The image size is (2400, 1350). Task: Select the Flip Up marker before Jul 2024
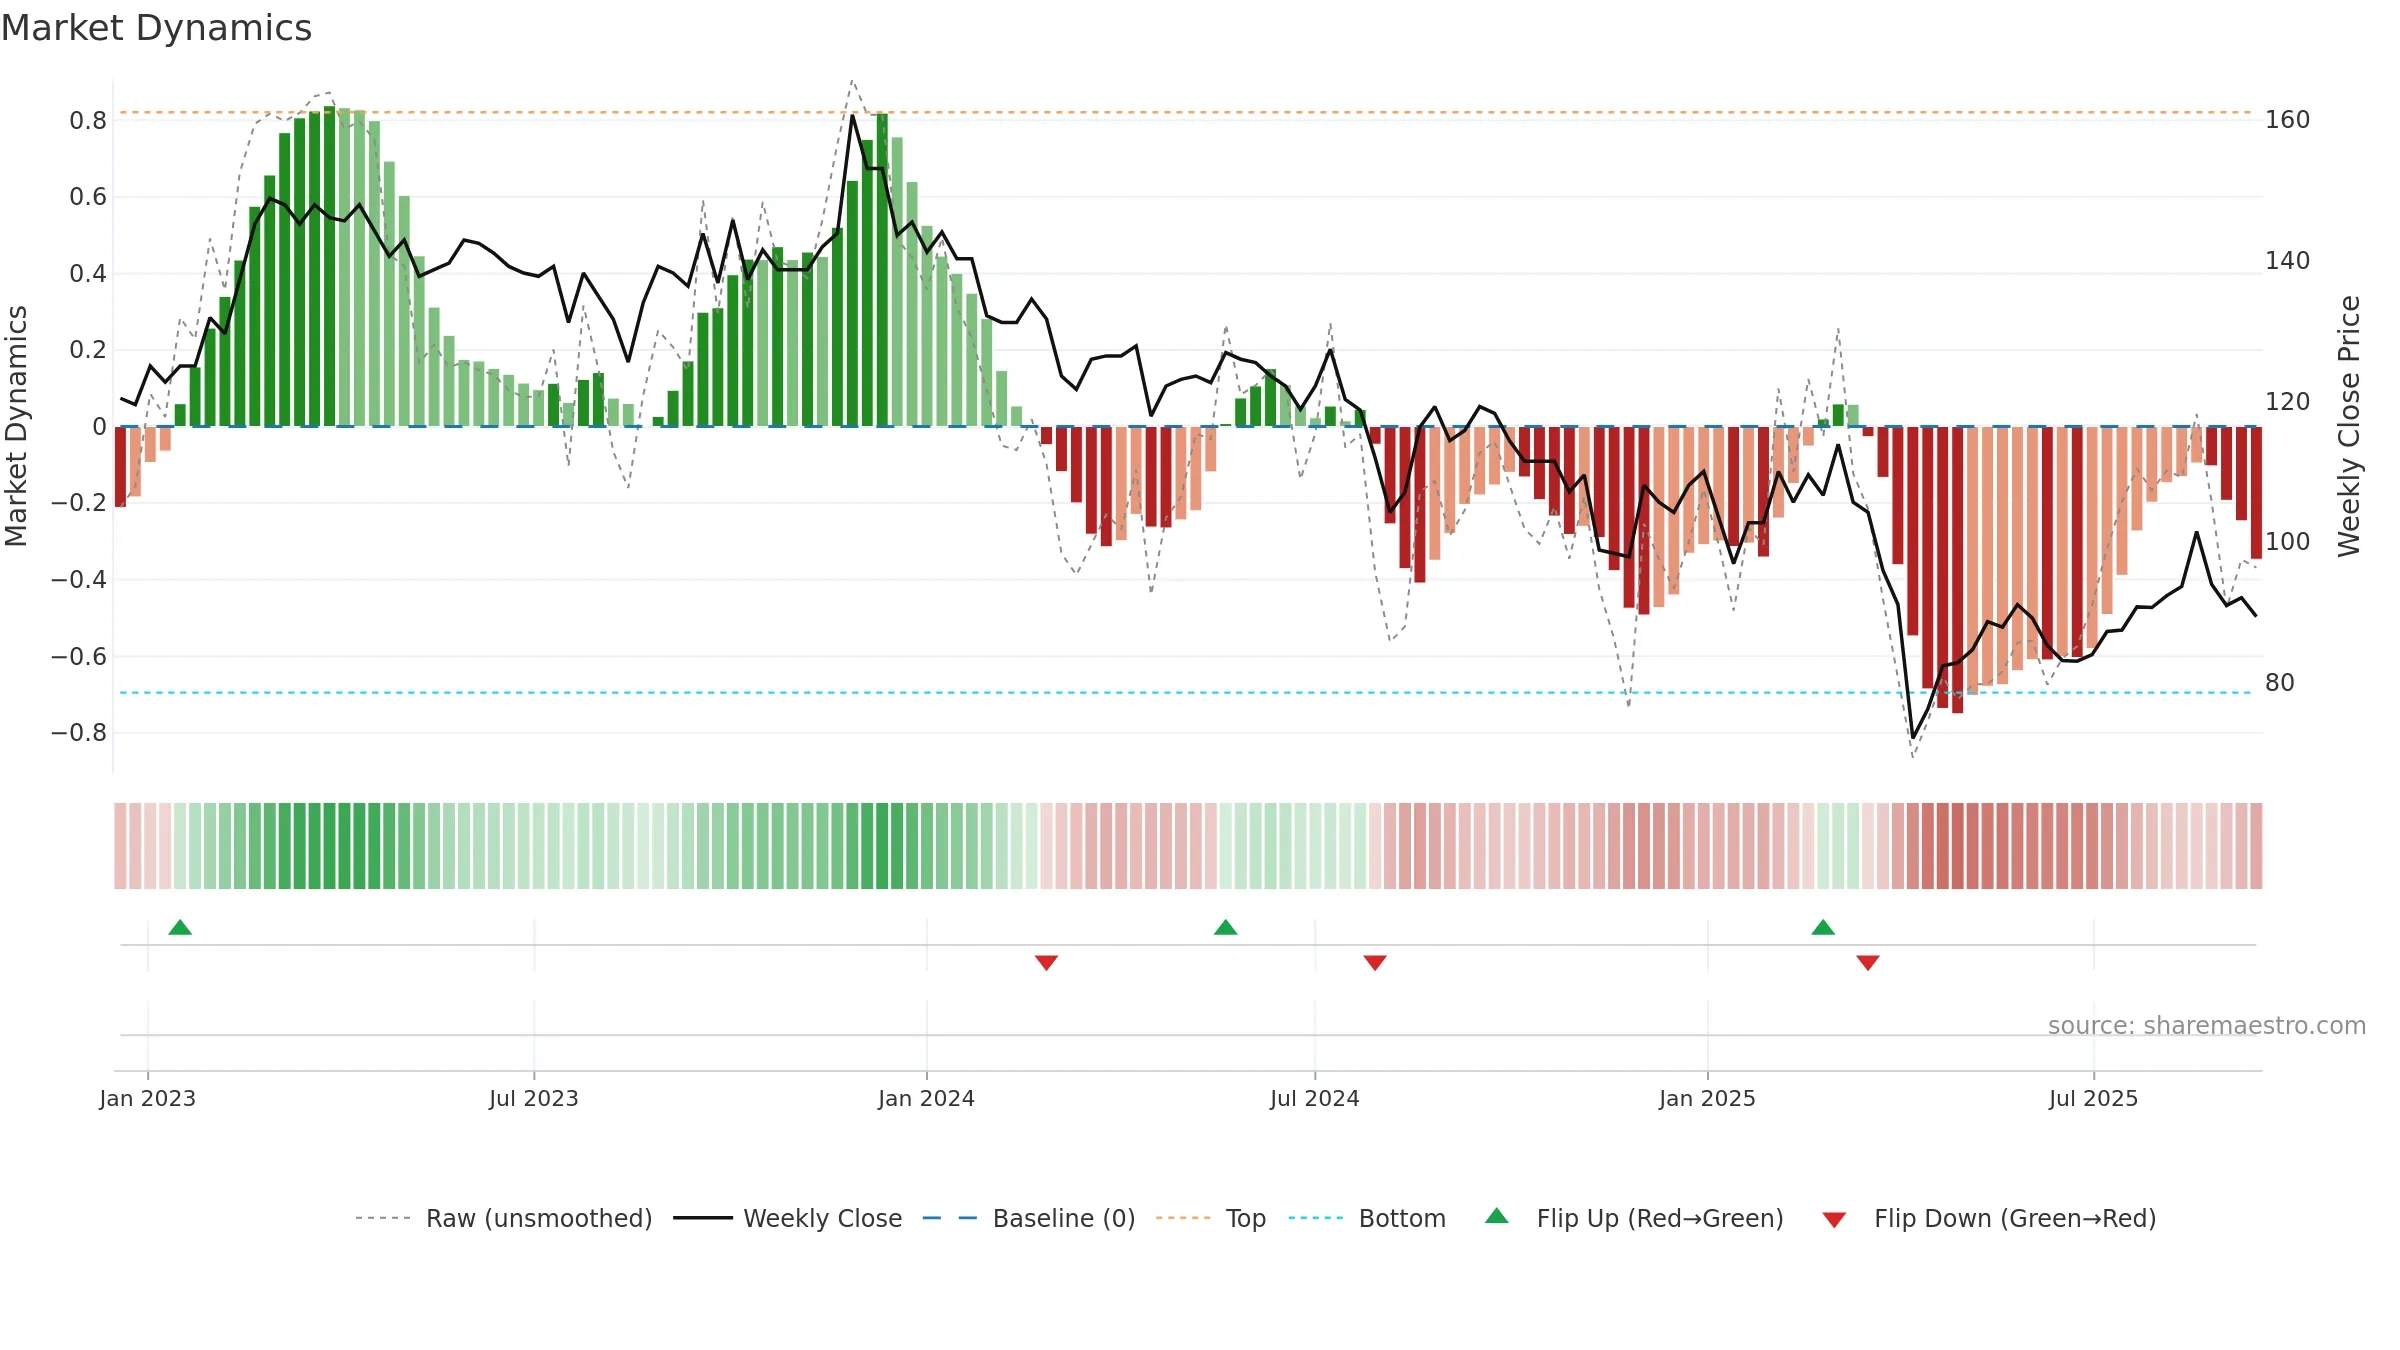[1225, 927]
